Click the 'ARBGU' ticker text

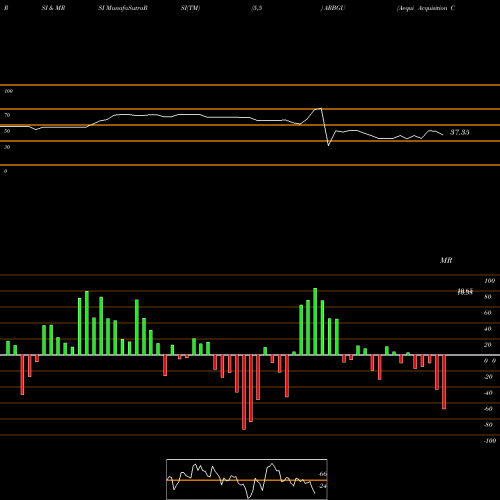coord(333,8)
